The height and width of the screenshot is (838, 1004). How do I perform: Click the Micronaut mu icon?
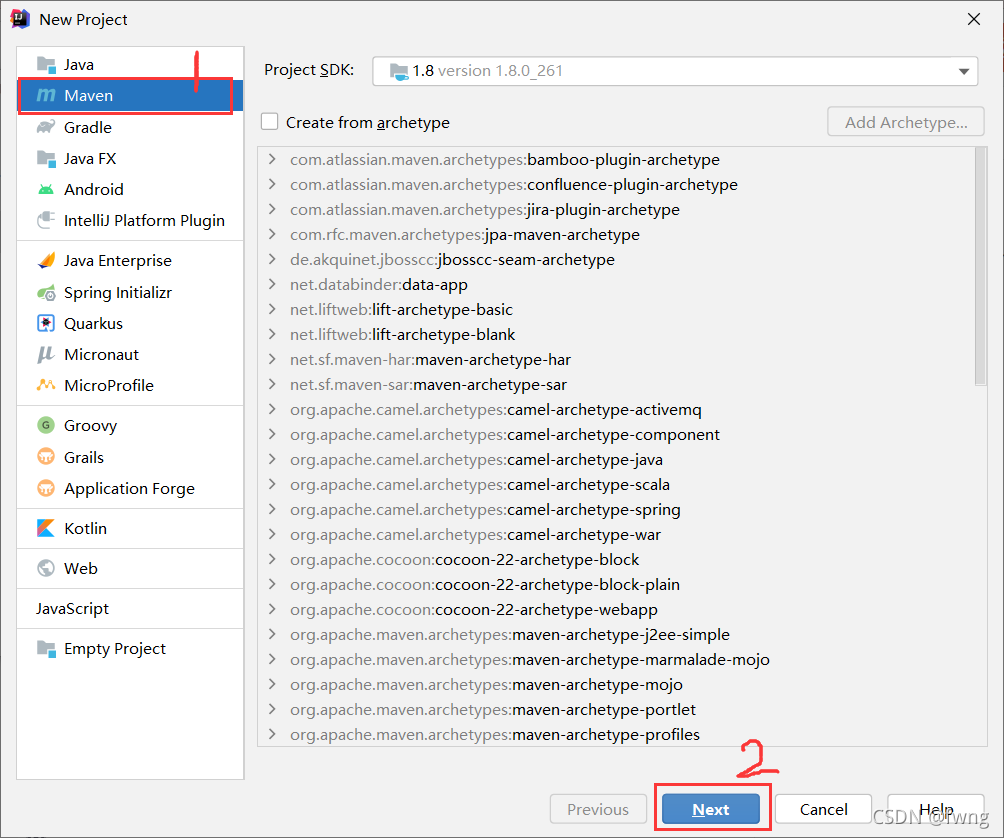(x=45, y=355)
